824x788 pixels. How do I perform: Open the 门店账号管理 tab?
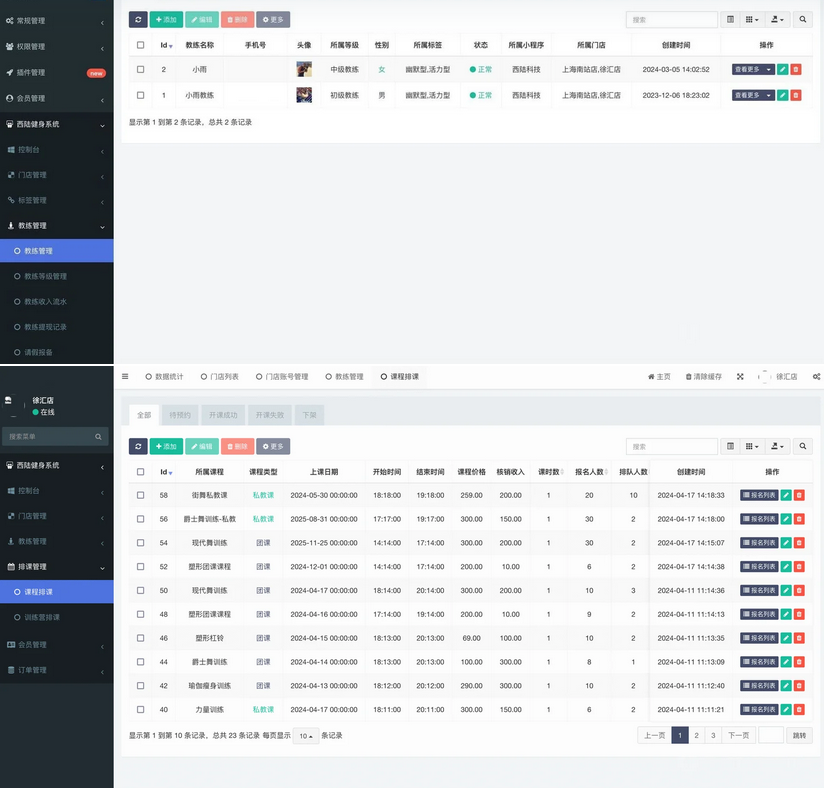282,377
